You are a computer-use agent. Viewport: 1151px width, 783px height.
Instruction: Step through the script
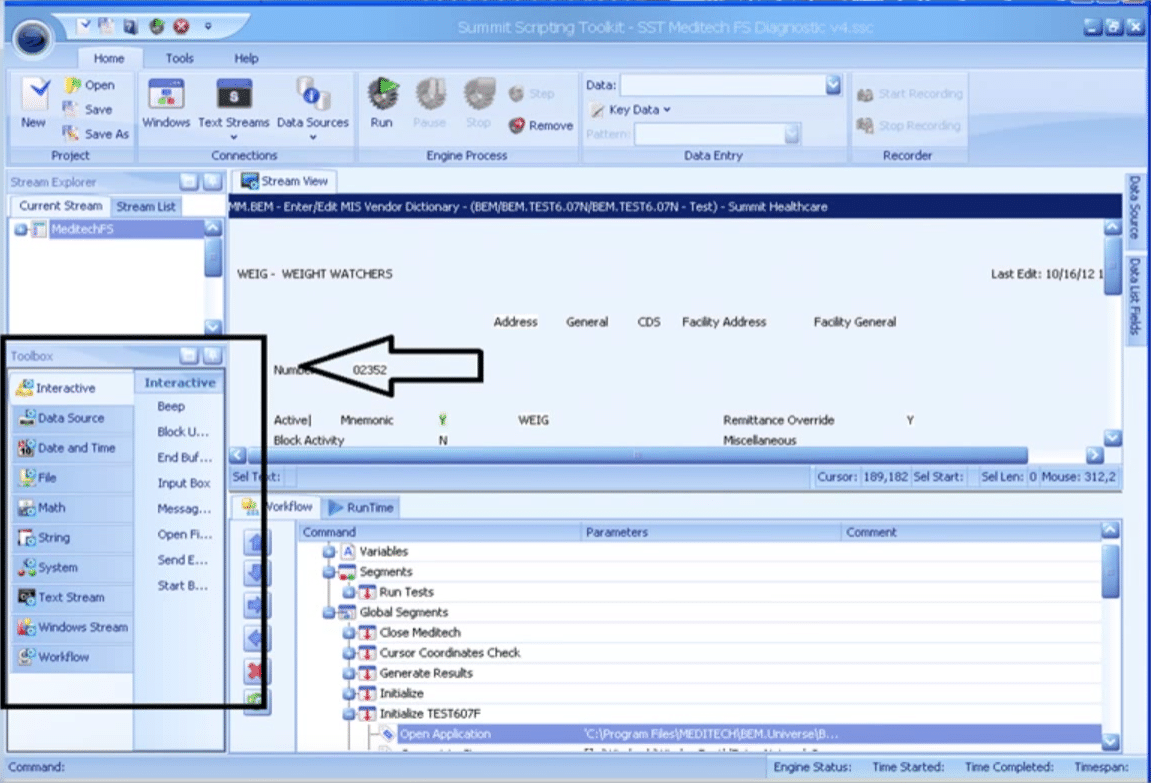pyautogui.click(x=531, y=94)
